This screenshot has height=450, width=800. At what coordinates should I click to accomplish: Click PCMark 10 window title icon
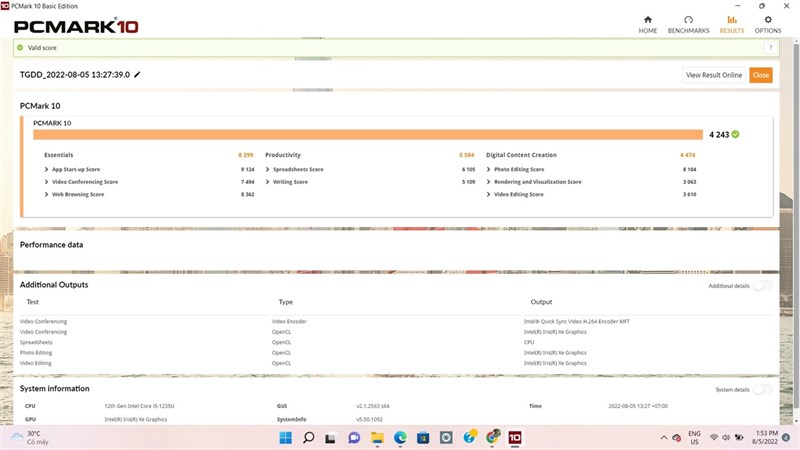click(5, 6)
